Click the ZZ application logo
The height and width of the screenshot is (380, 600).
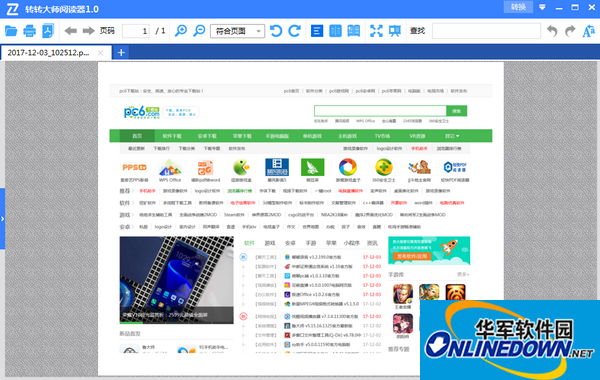[x=13, y=9]
